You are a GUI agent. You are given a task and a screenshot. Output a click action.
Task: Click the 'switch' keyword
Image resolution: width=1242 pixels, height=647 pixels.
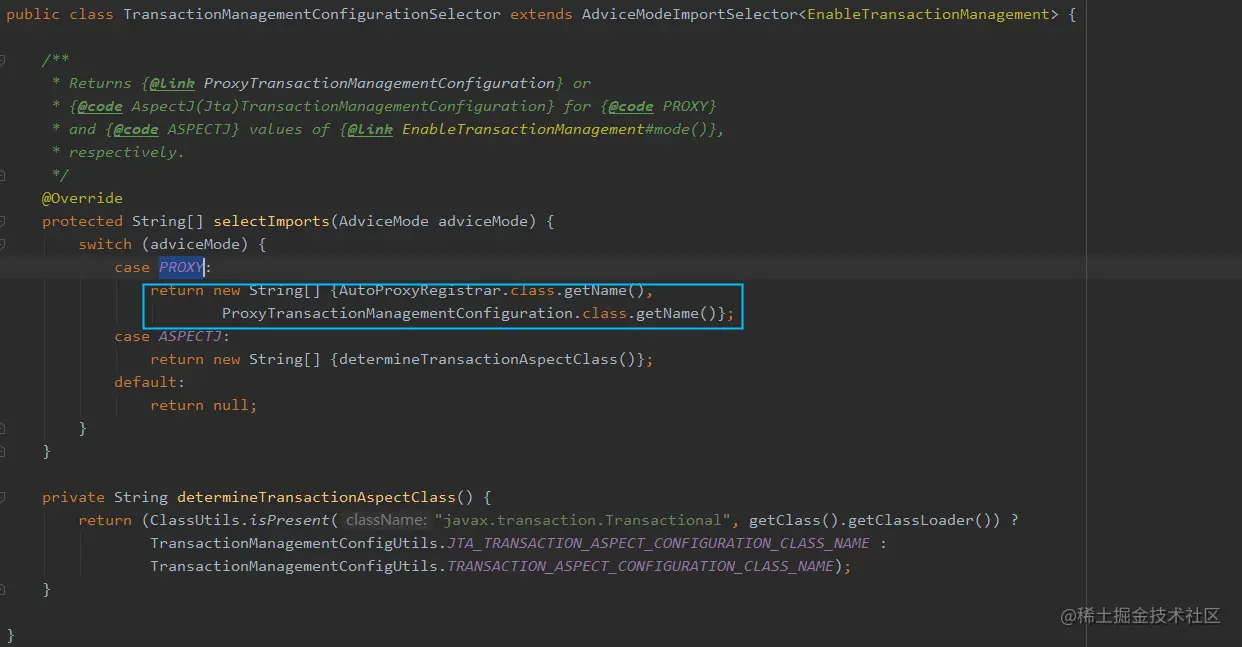(105, 244)
